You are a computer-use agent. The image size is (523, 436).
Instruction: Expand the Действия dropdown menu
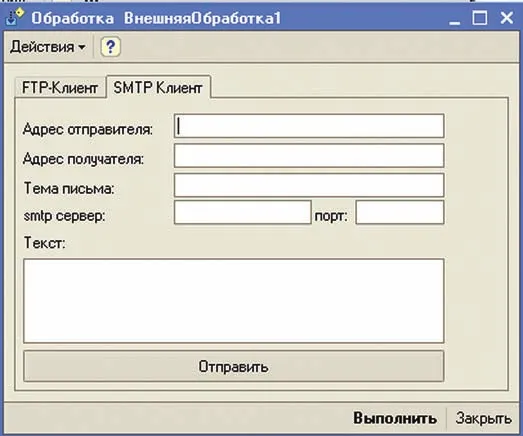tap(47, 47)
